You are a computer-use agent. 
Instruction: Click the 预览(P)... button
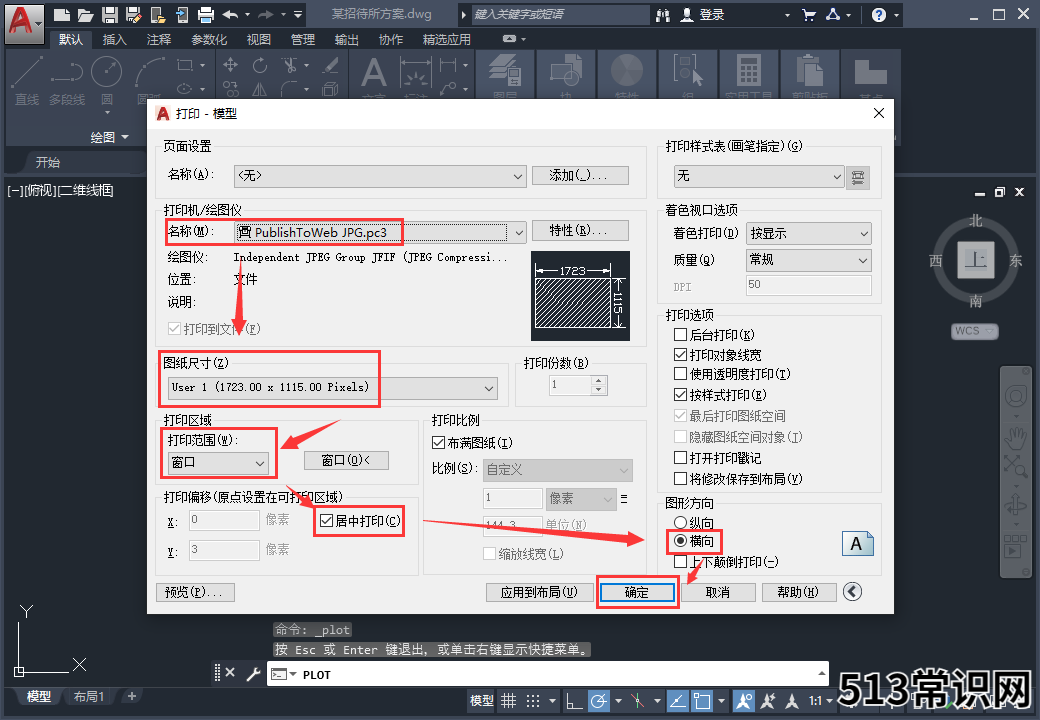pos(195,592)
